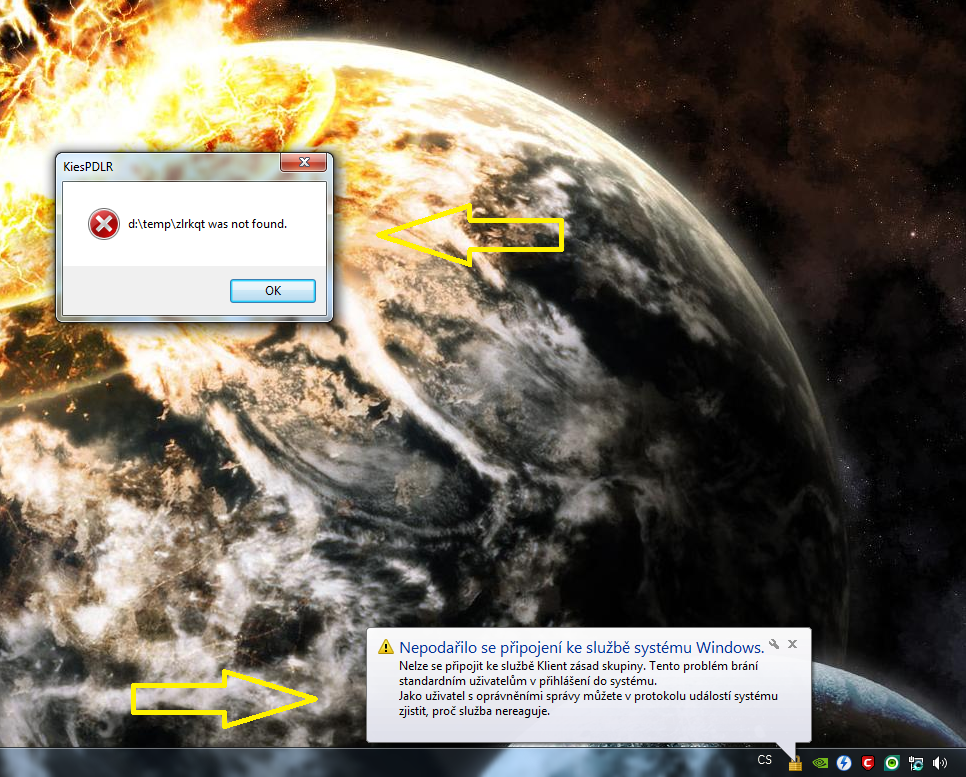Open the NVIDIA tray icon
Image resolution: width=966 pixels, height=777 pixels.
tap(820, 763)
